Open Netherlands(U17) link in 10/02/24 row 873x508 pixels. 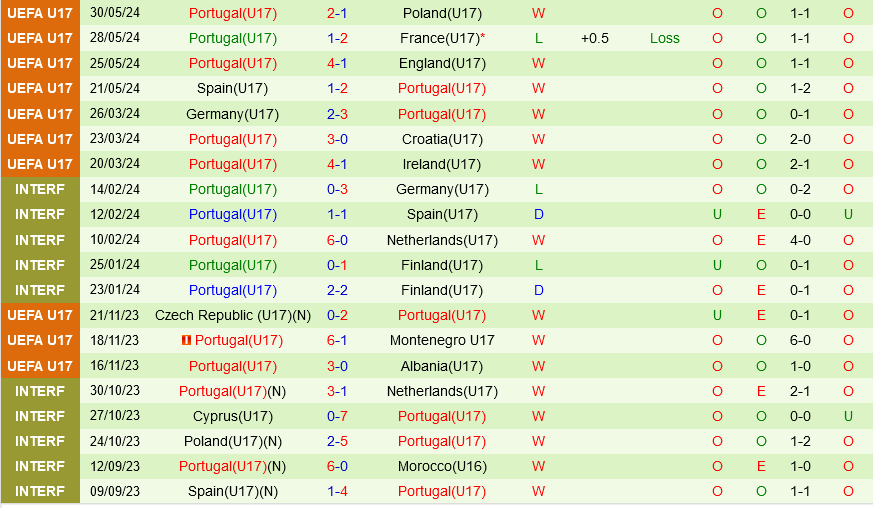click(x=442, y=240)
